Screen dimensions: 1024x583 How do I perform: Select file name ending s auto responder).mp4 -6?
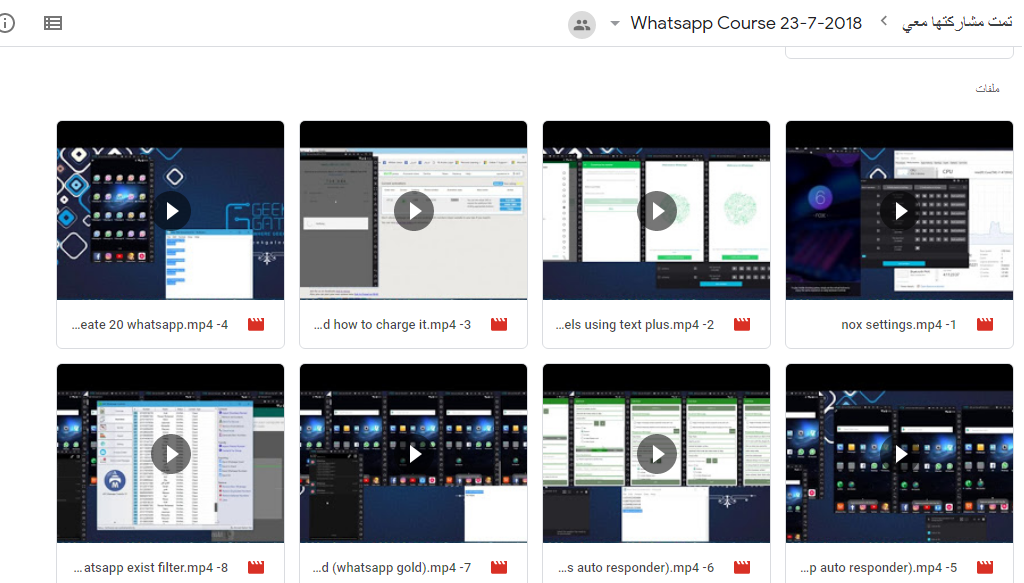point(635,567)
